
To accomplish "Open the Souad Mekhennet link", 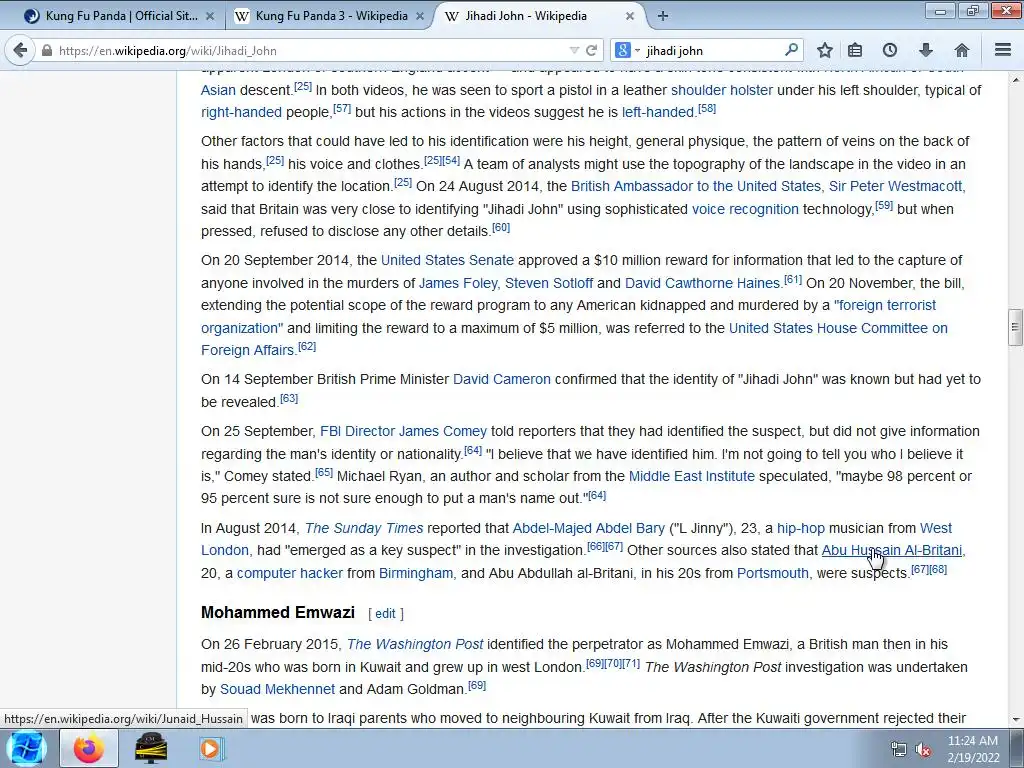I will pos(277,689).
